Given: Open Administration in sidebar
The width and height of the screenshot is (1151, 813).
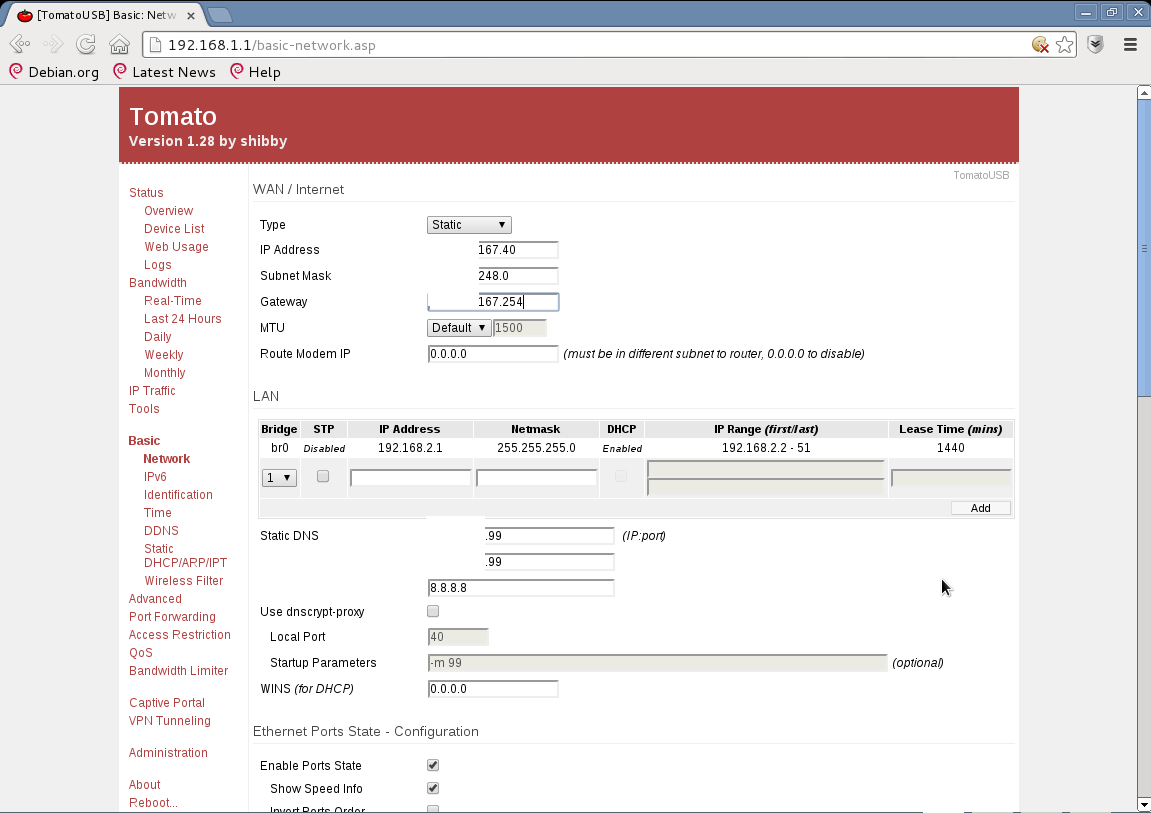Looking at the screenshot, I should (x=168, y=753).
